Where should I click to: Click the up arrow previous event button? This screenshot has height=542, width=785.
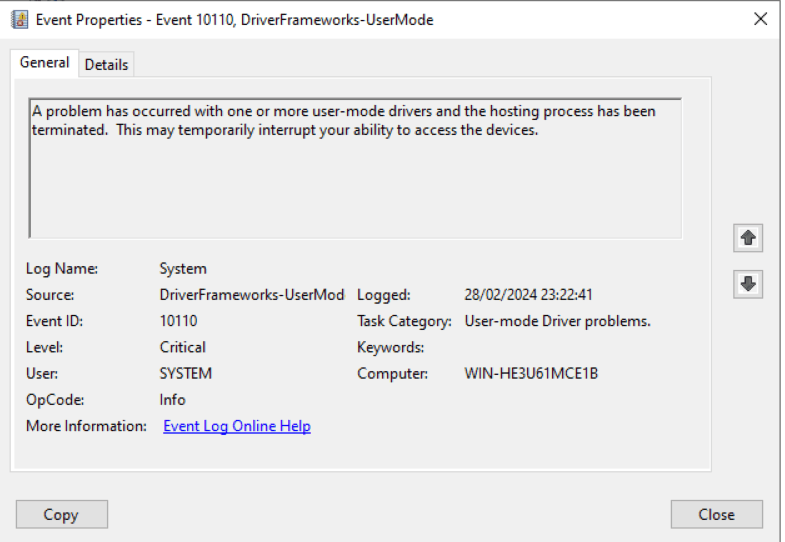point(748,238)
